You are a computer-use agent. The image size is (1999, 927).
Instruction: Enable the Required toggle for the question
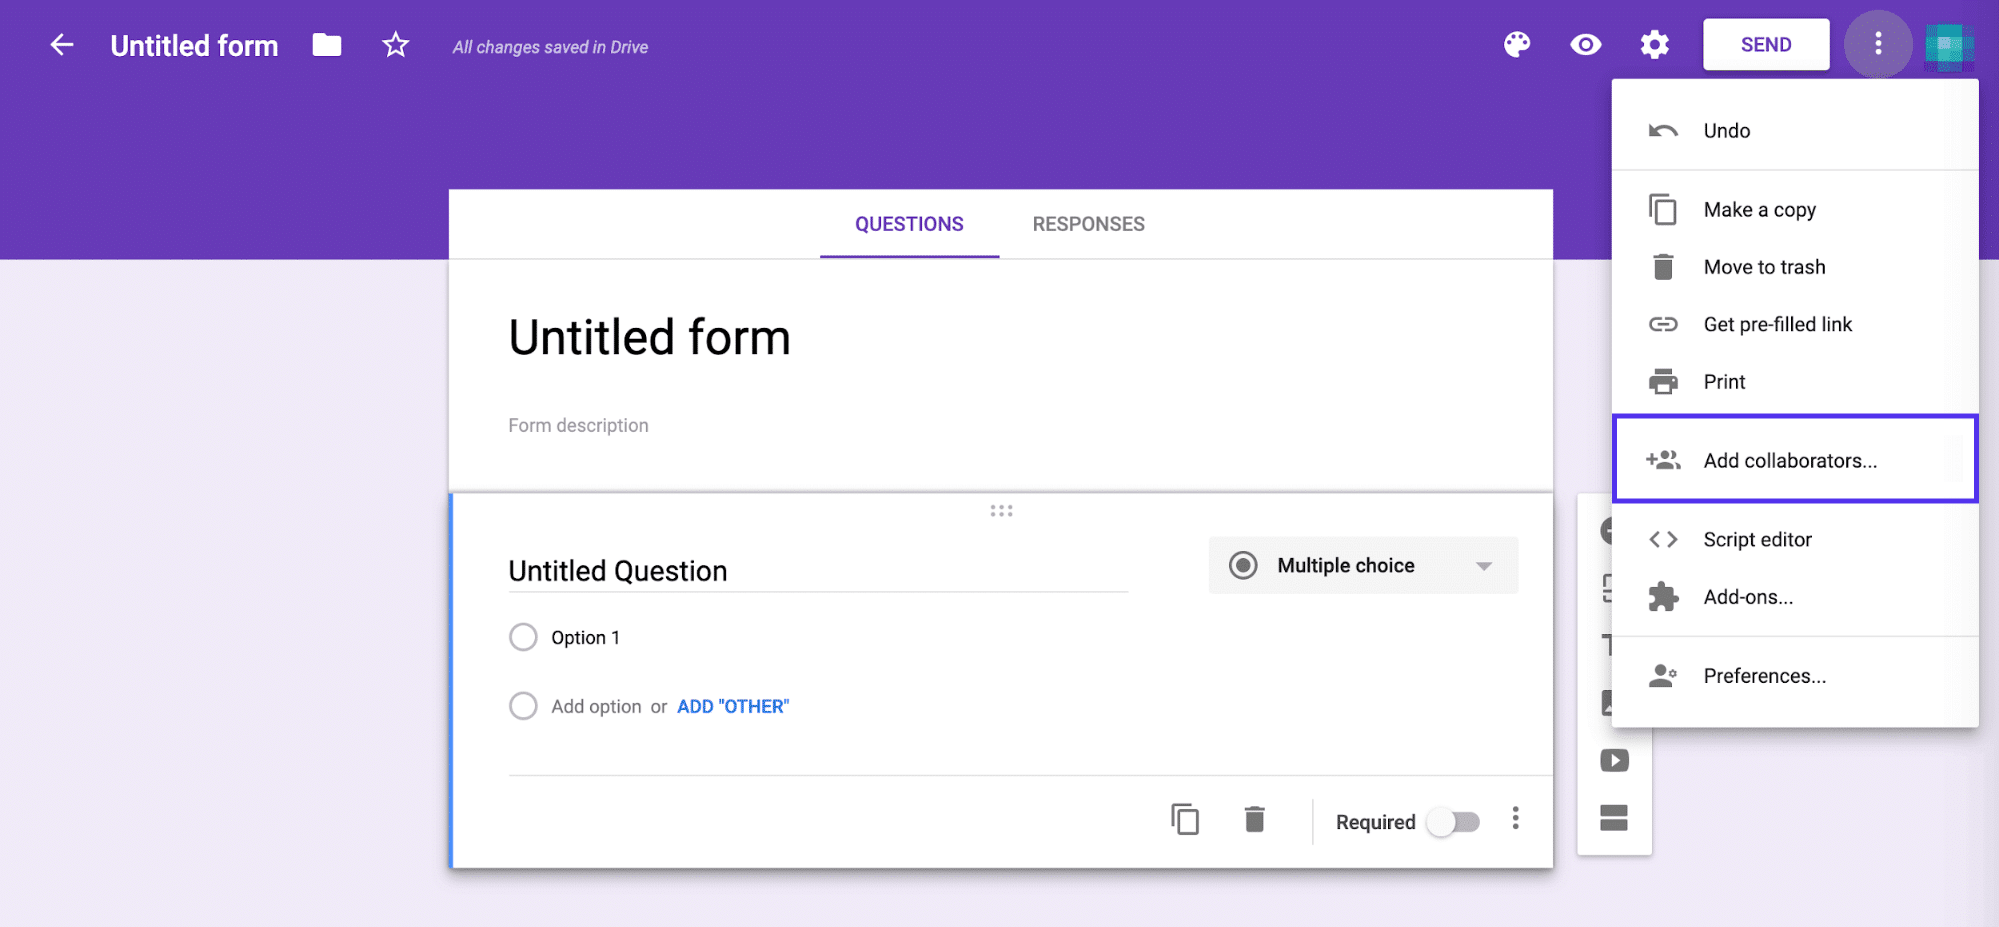tap(1453, 821)
